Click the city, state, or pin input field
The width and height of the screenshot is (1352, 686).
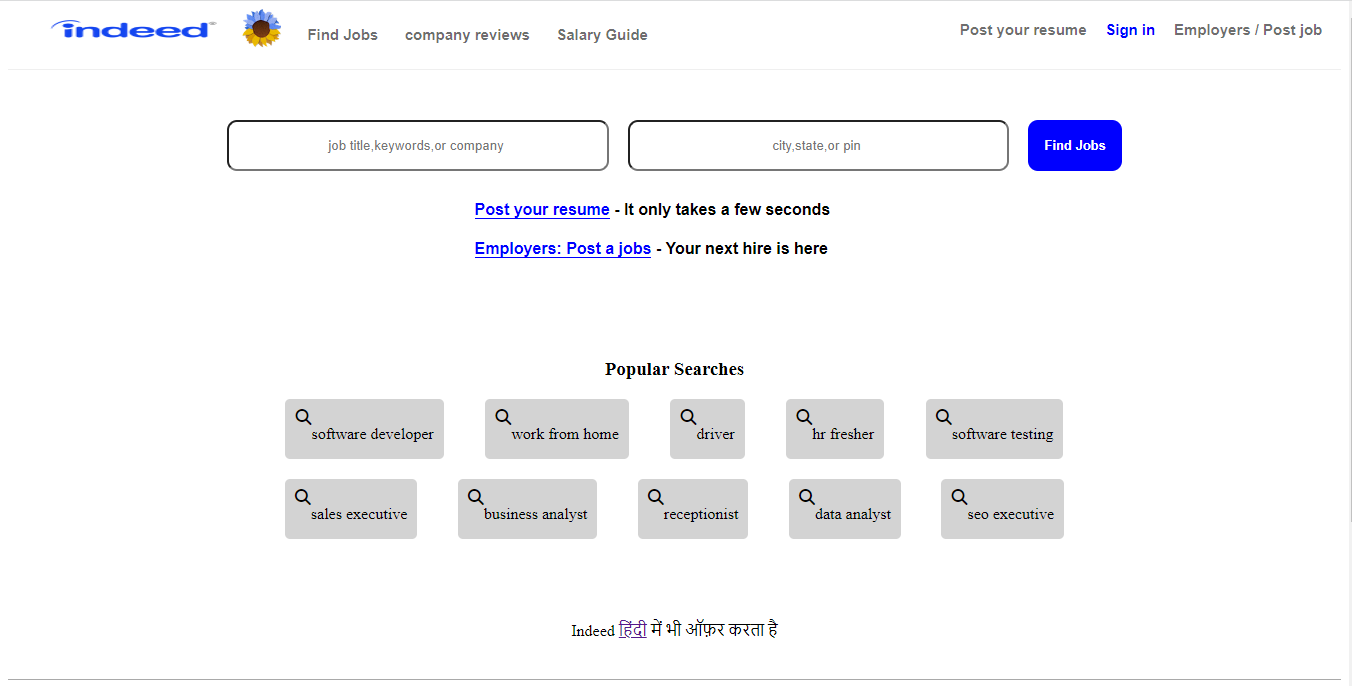point(817,145)
